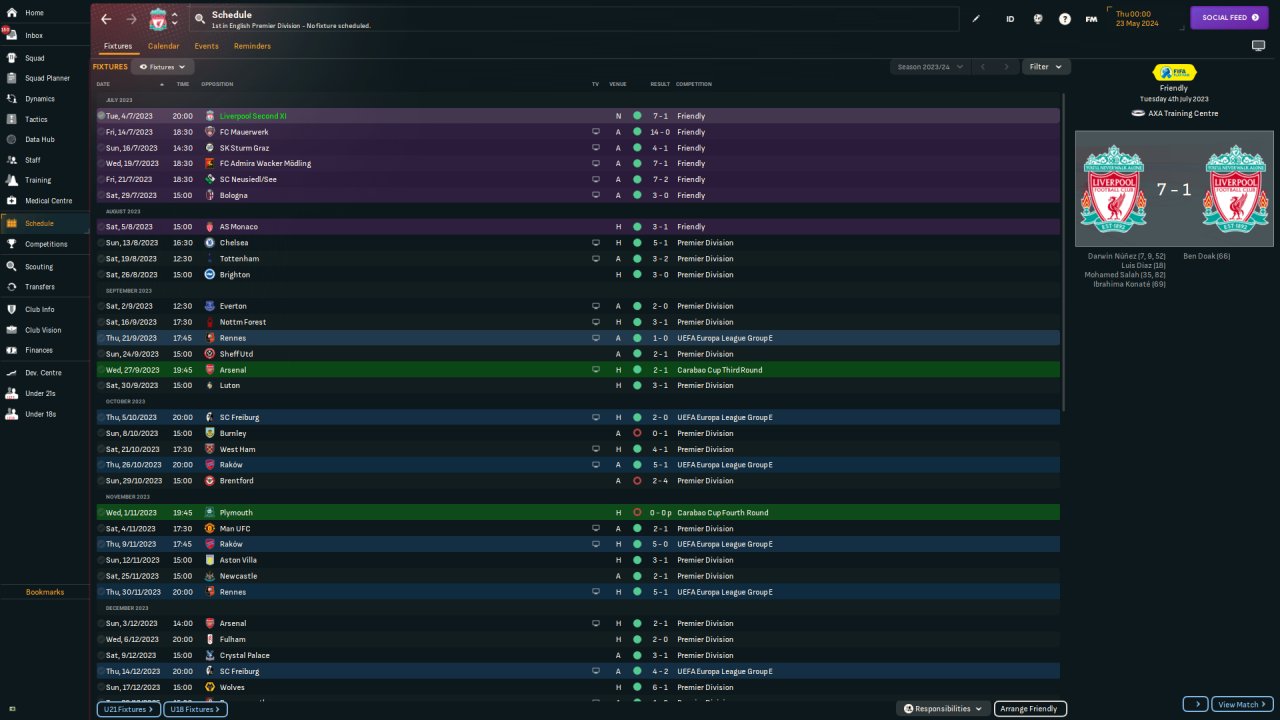Open the ID button in top bar
Screen dimensions: 1280x720
point(1010,19)
